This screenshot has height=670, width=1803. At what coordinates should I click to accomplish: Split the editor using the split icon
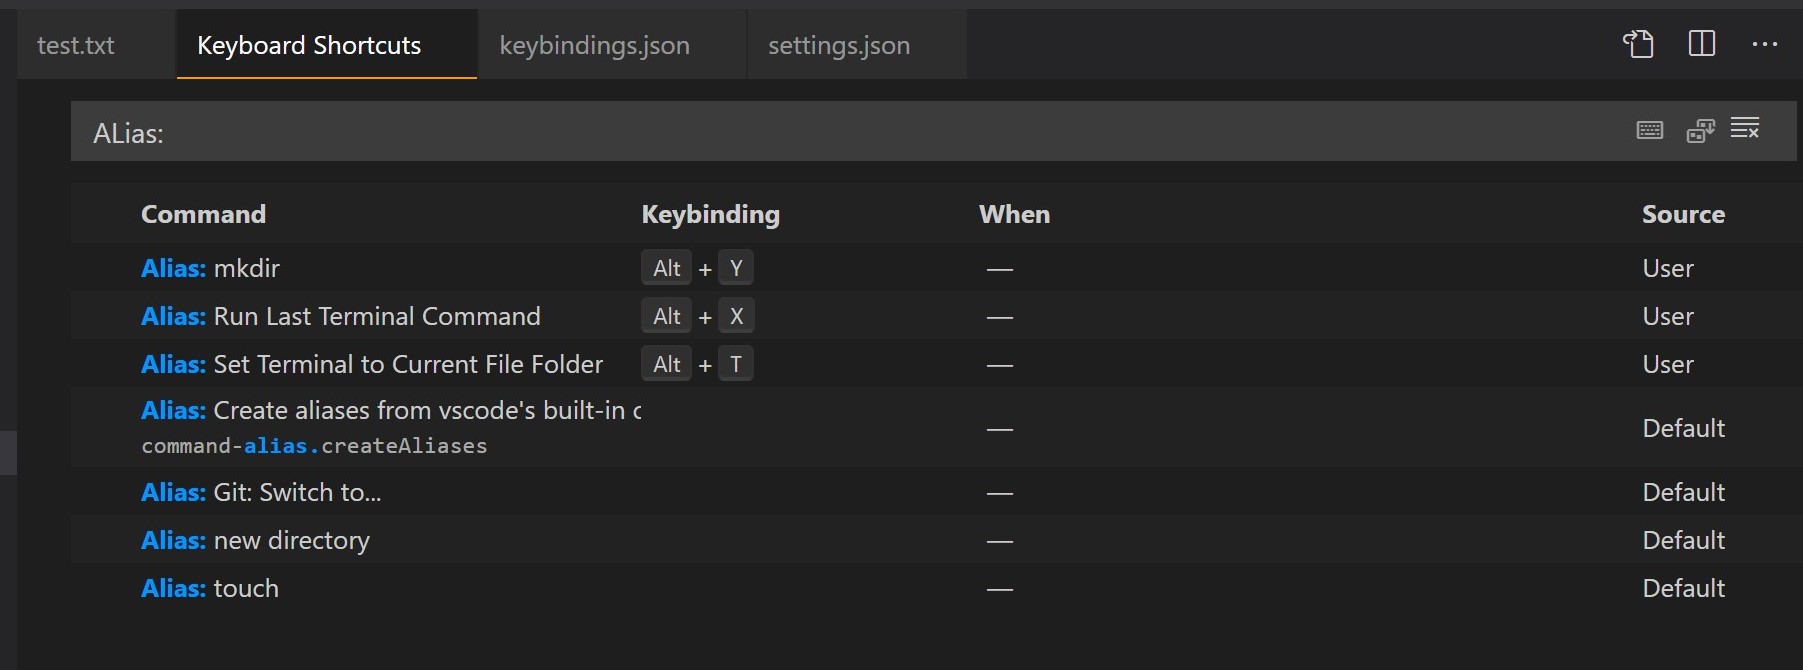pyautogui.click(x=1700, y=43)
